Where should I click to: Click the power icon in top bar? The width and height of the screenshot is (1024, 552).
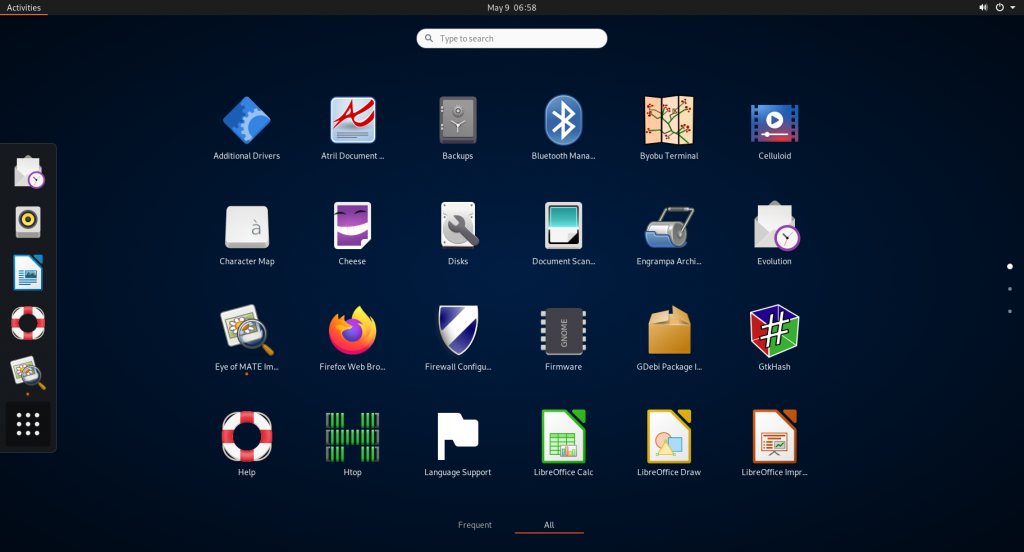(x=1000, y=8)
